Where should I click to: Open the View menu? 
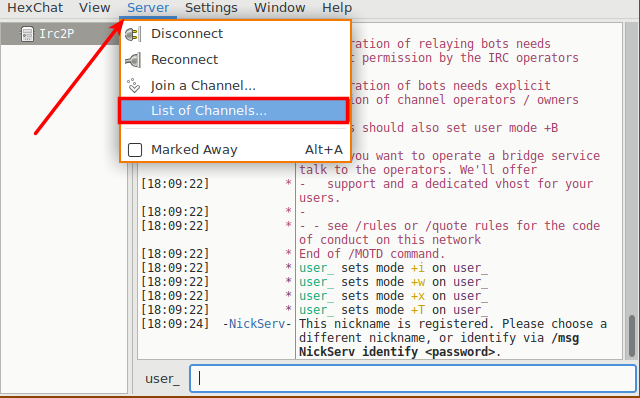[94, 8]
